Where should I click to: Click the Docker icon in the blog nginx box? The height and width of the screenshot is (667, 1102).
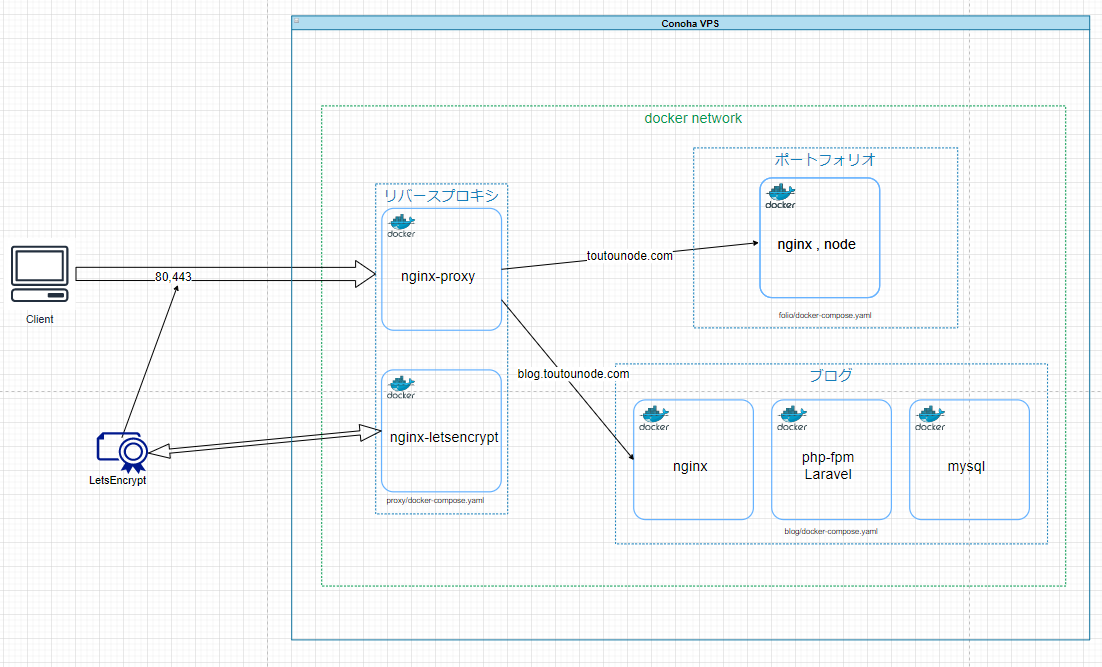pos(654,417)
